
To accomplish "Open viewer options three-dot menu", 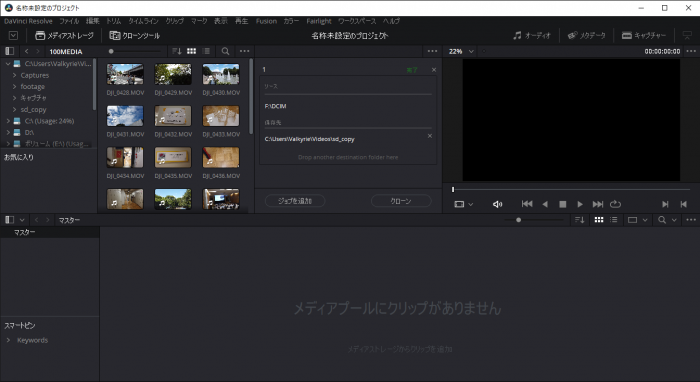I will point(691,51).
